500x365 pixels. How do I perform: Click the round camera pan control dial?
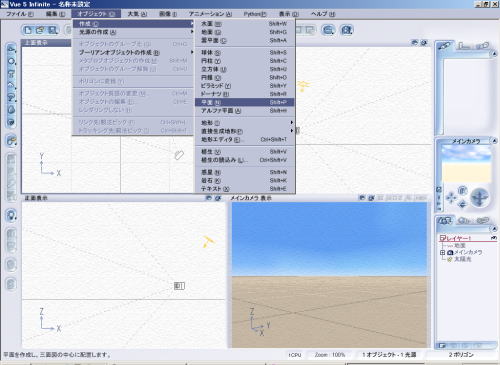[480, 197]
